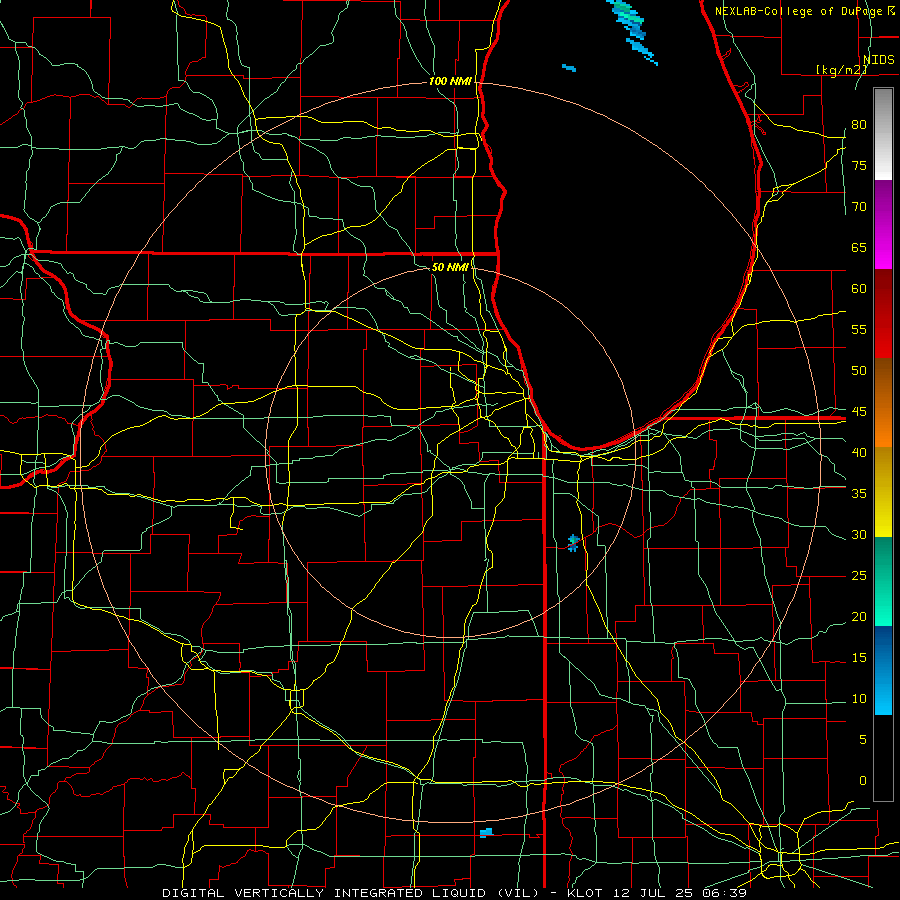Viewport: 900px width, 900px height.
Task: Click the purple-magenta segment of the VIL legend
Action: coord(883,224)
